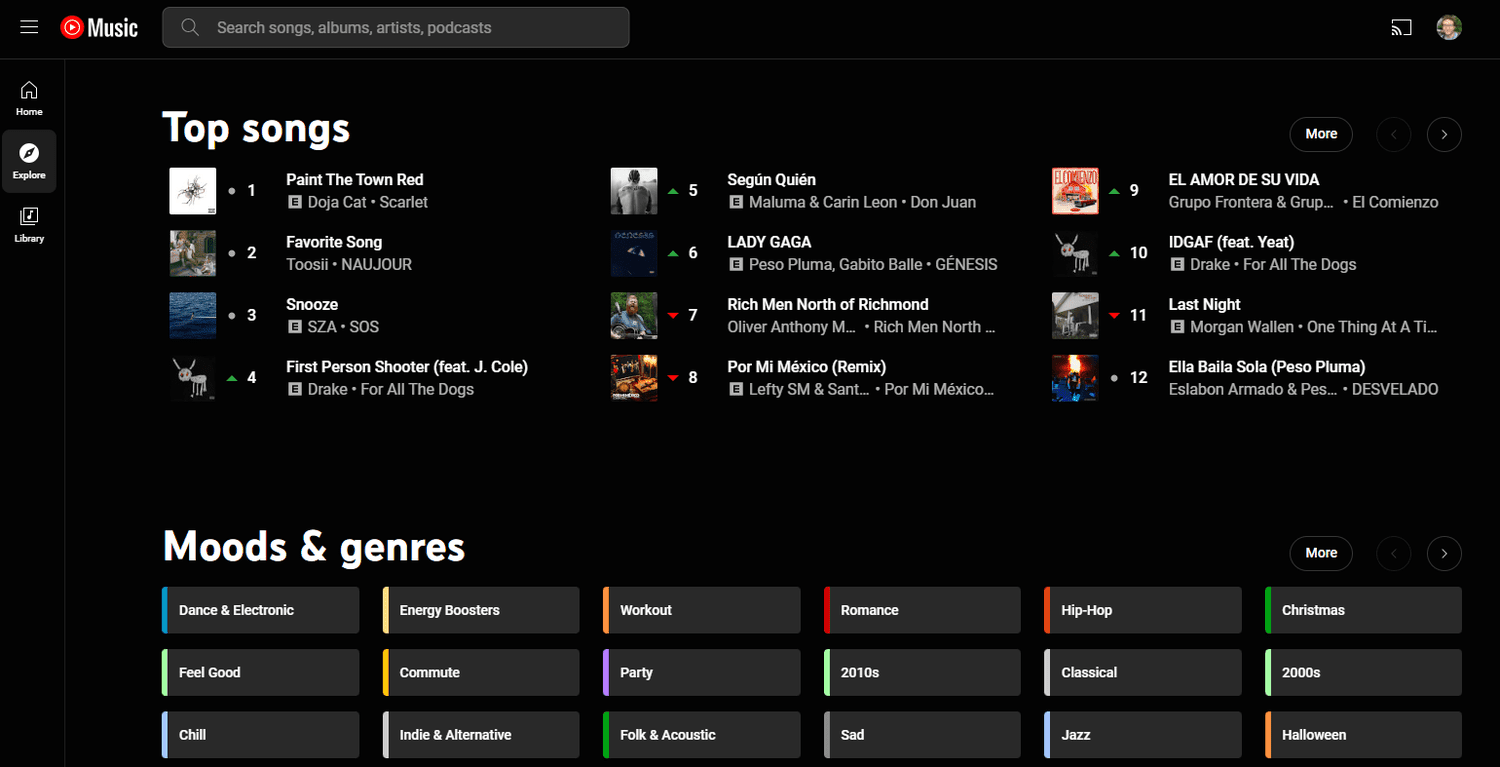Open Energy Boosters mood
Image resolution: width=1500 pixels, height=767 pixels.
(481, 610)
